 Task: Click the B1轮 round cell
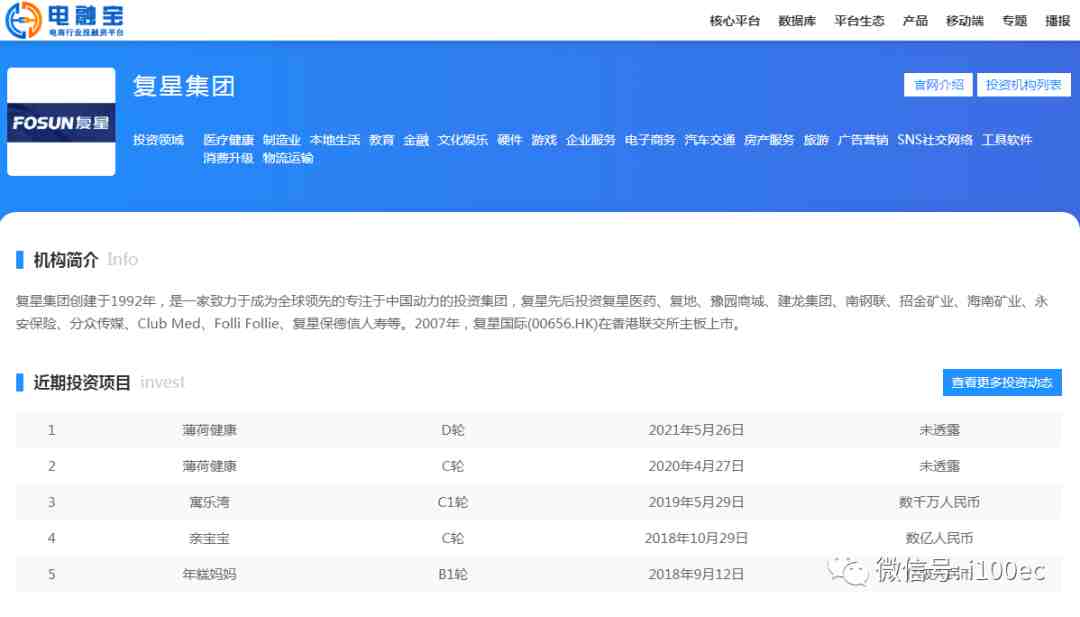click(x=453, y=574)
